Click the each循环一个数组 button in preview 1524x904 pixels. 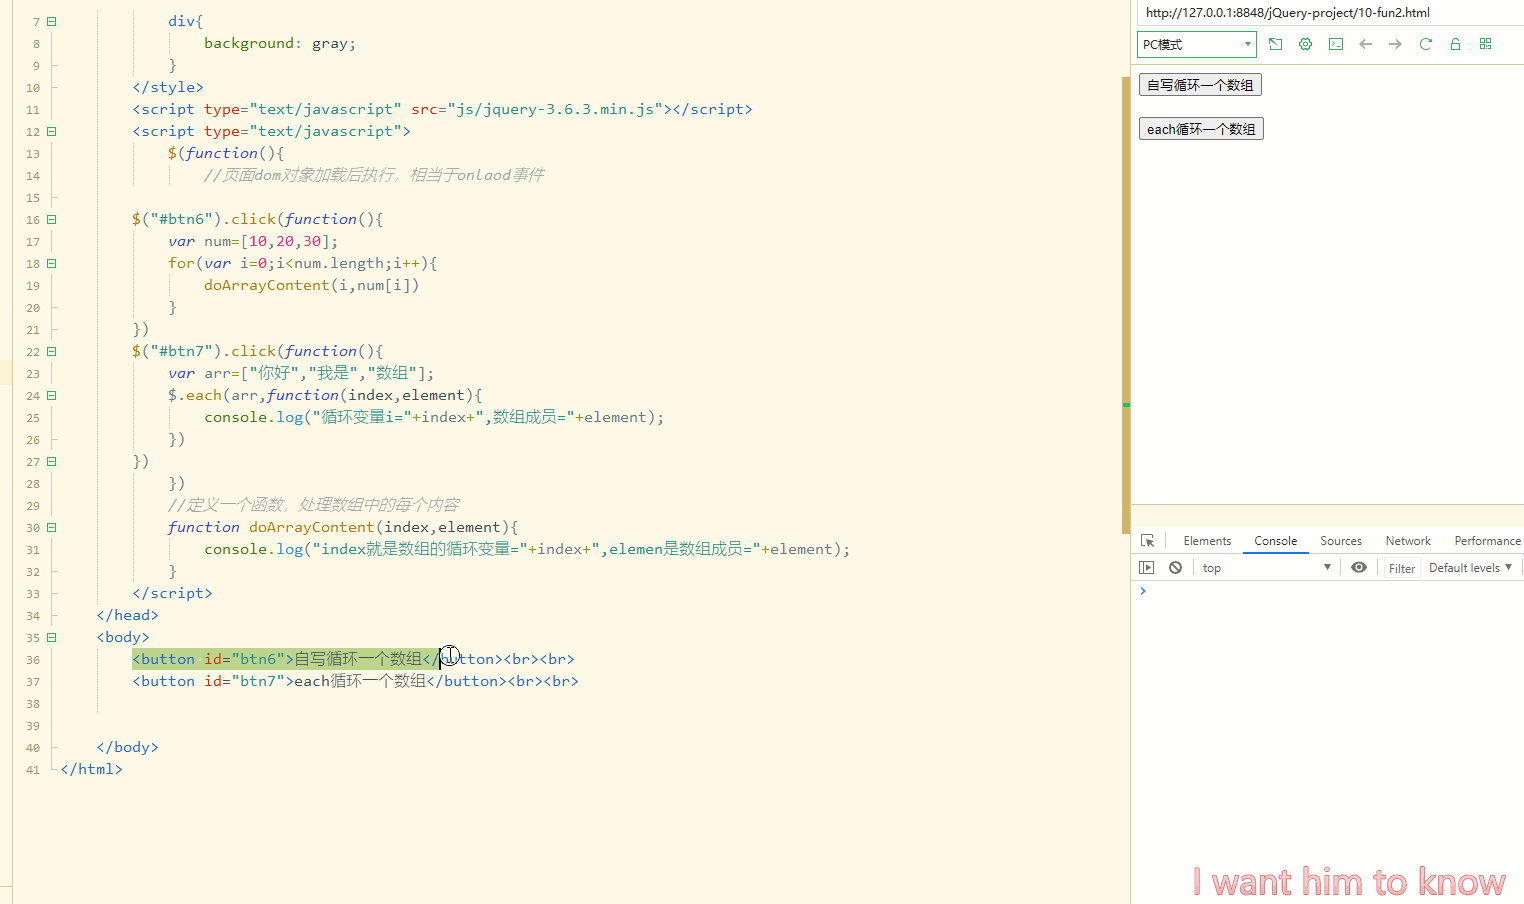point(1201,129)
